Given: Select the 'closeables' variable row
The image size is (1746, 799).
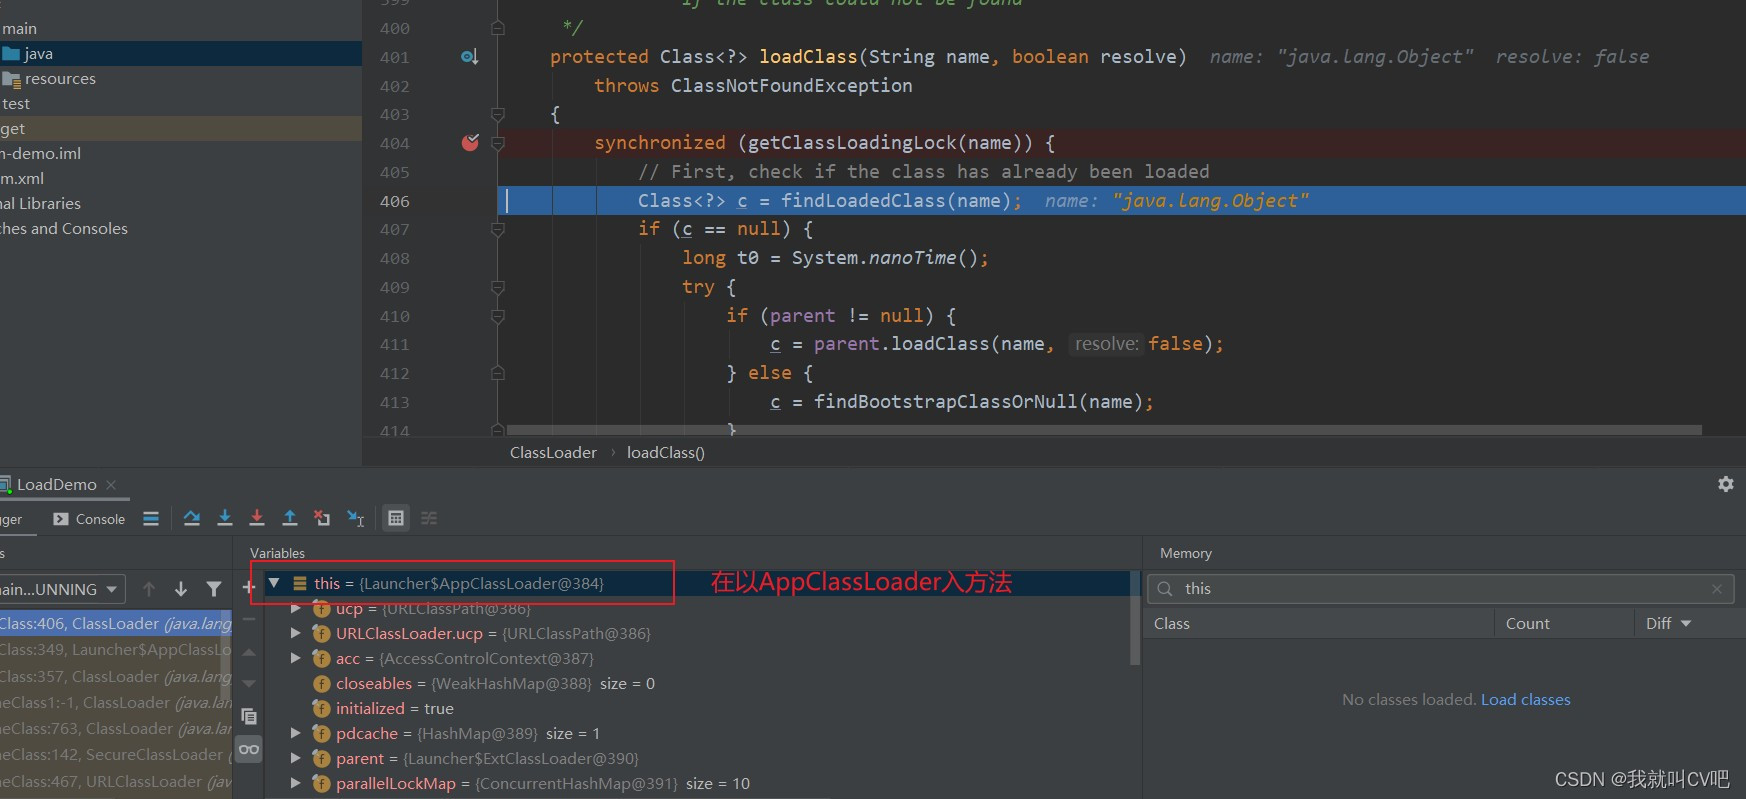Looking at the screenshot, I should (x=699, y=683).
